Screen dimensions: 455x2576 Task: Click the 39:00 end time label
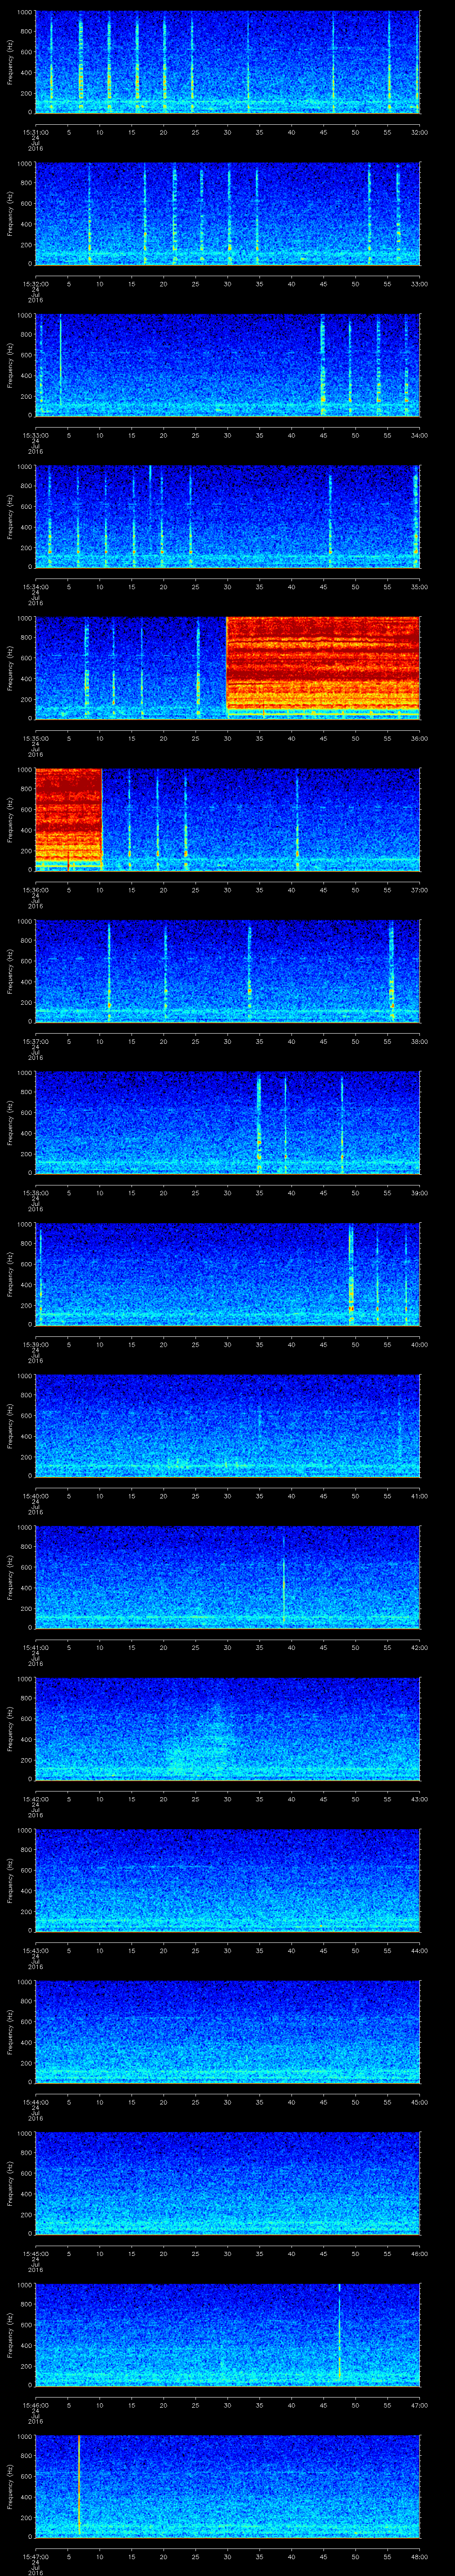[419, 1193]
